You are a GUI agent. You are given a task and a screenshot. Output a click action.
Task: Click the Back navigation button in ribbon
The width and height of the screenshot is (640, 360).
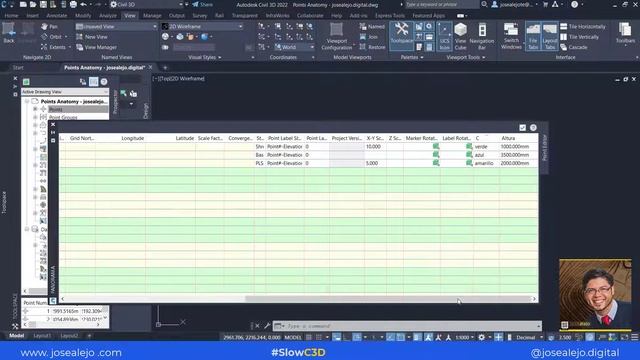click(x=9, y=33)
